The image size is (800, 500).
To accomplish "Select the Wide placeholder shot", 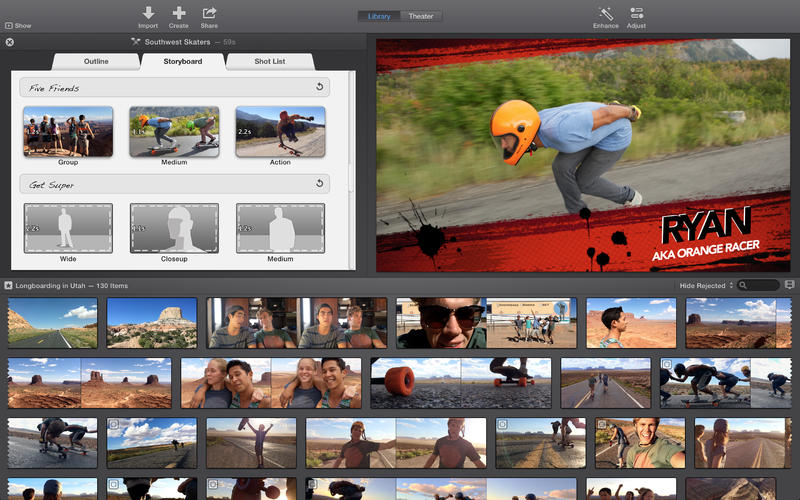I will pos(68,228).
